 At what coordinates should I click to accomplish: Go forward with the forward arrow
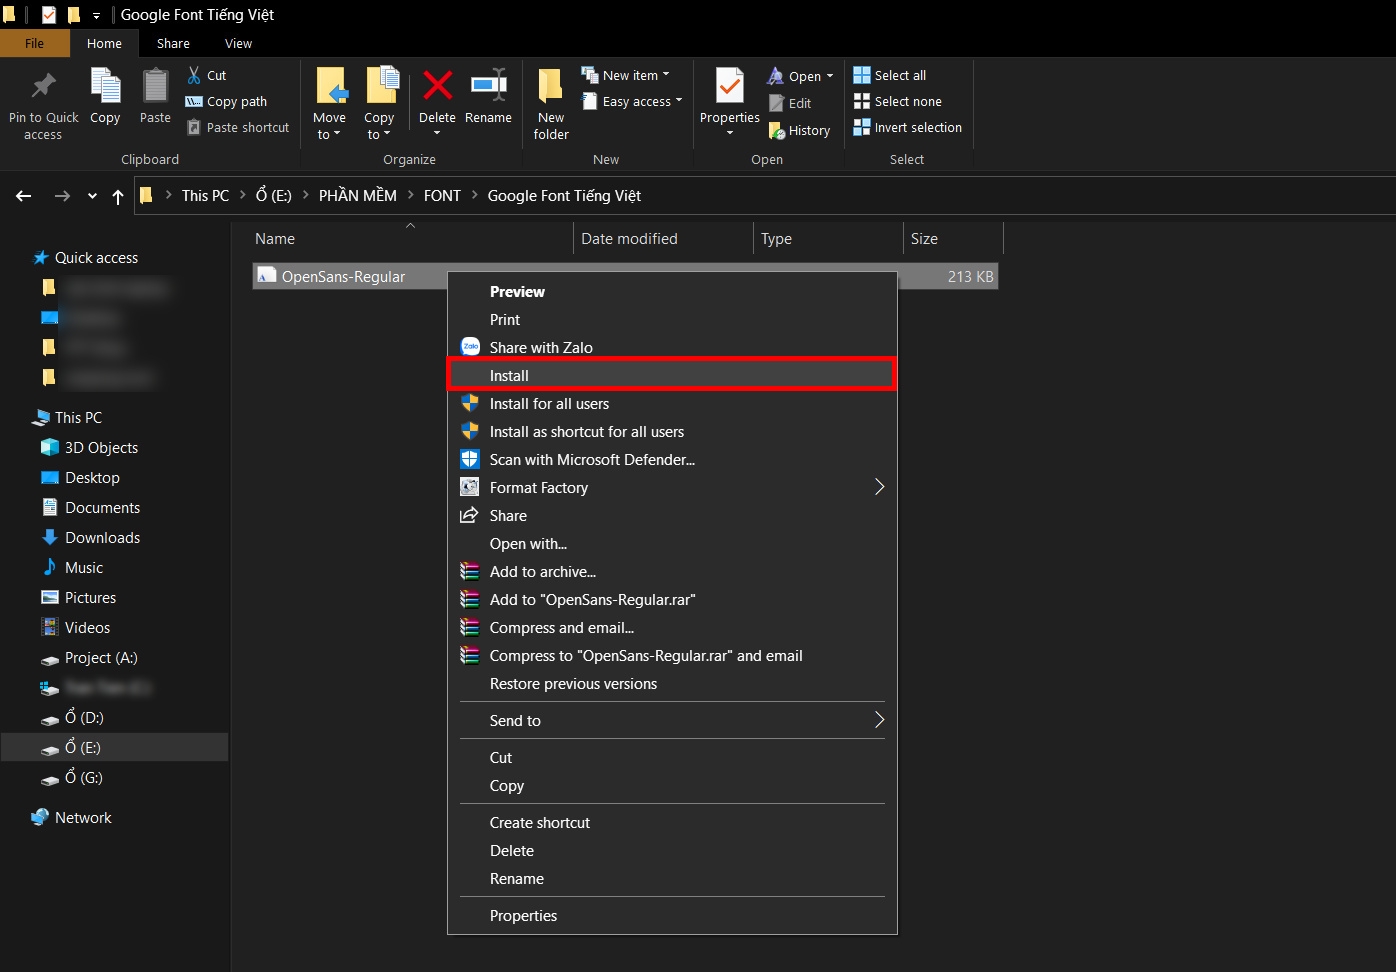point(62,196)
